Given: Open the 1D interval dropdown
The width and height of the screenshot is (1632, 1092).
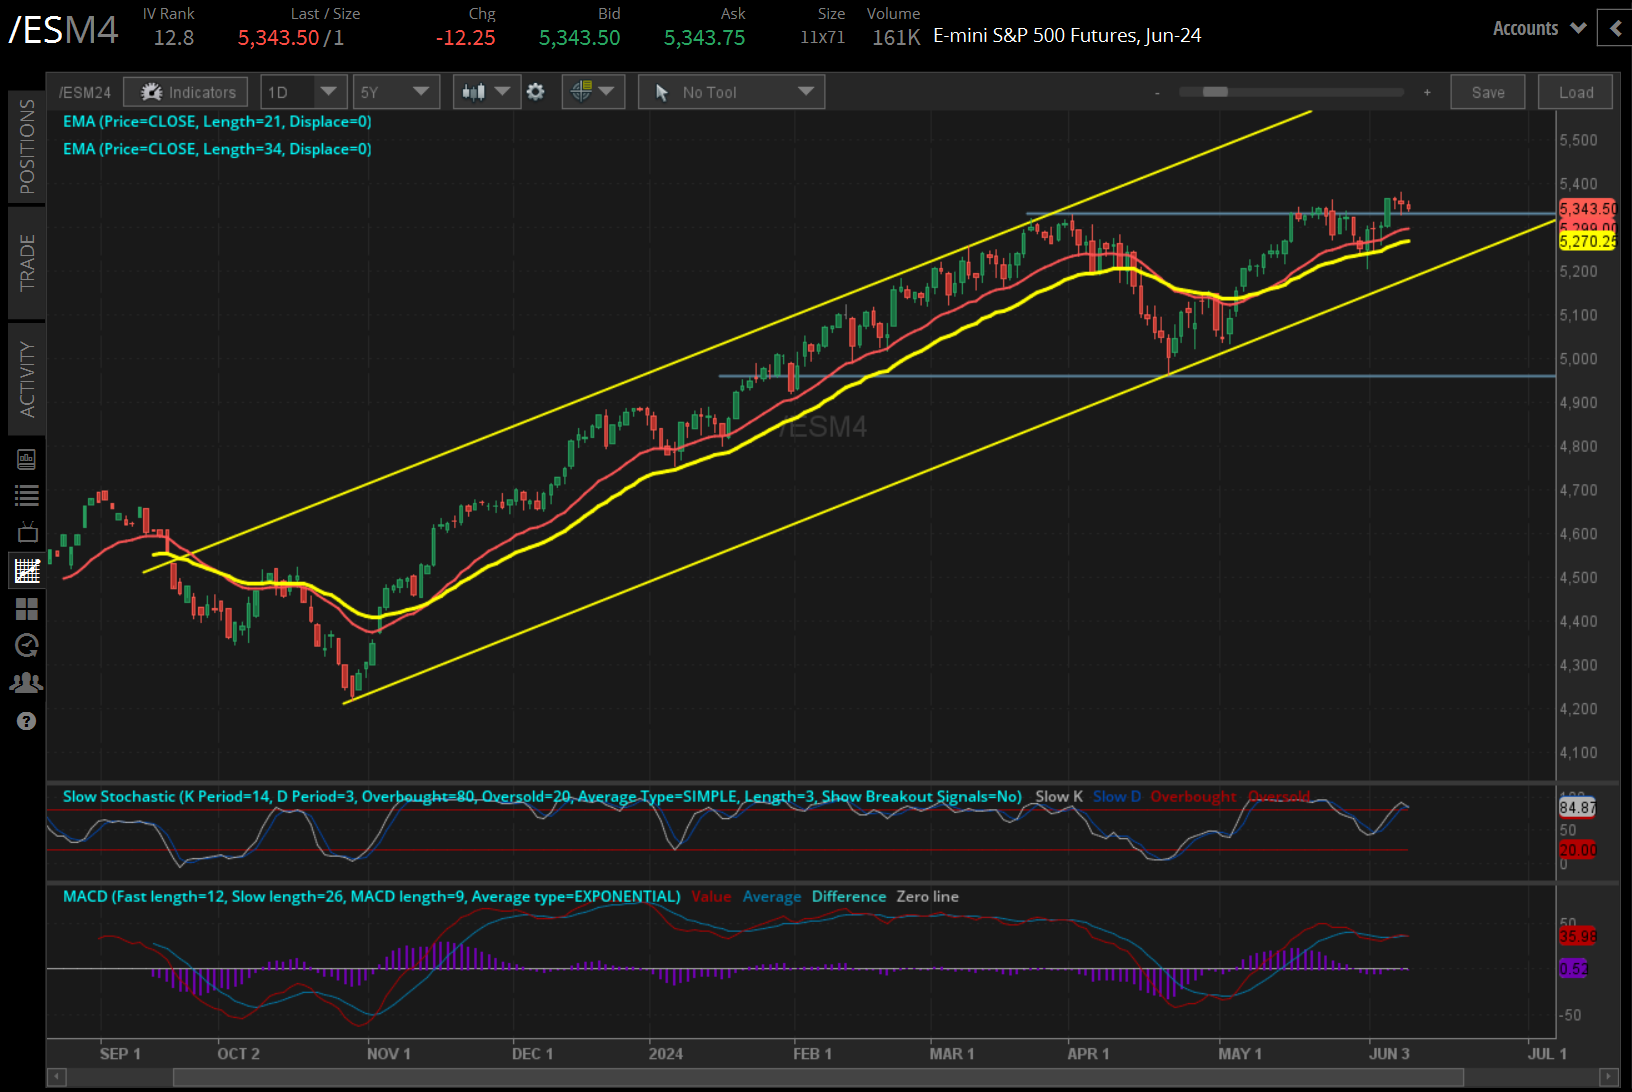Looking at the screenshot, I should [303, 92].
